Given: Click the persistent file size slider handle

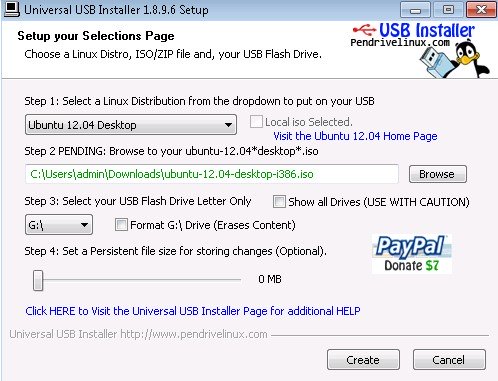Looking at the screenshot, I should click(x=38, y=280).
